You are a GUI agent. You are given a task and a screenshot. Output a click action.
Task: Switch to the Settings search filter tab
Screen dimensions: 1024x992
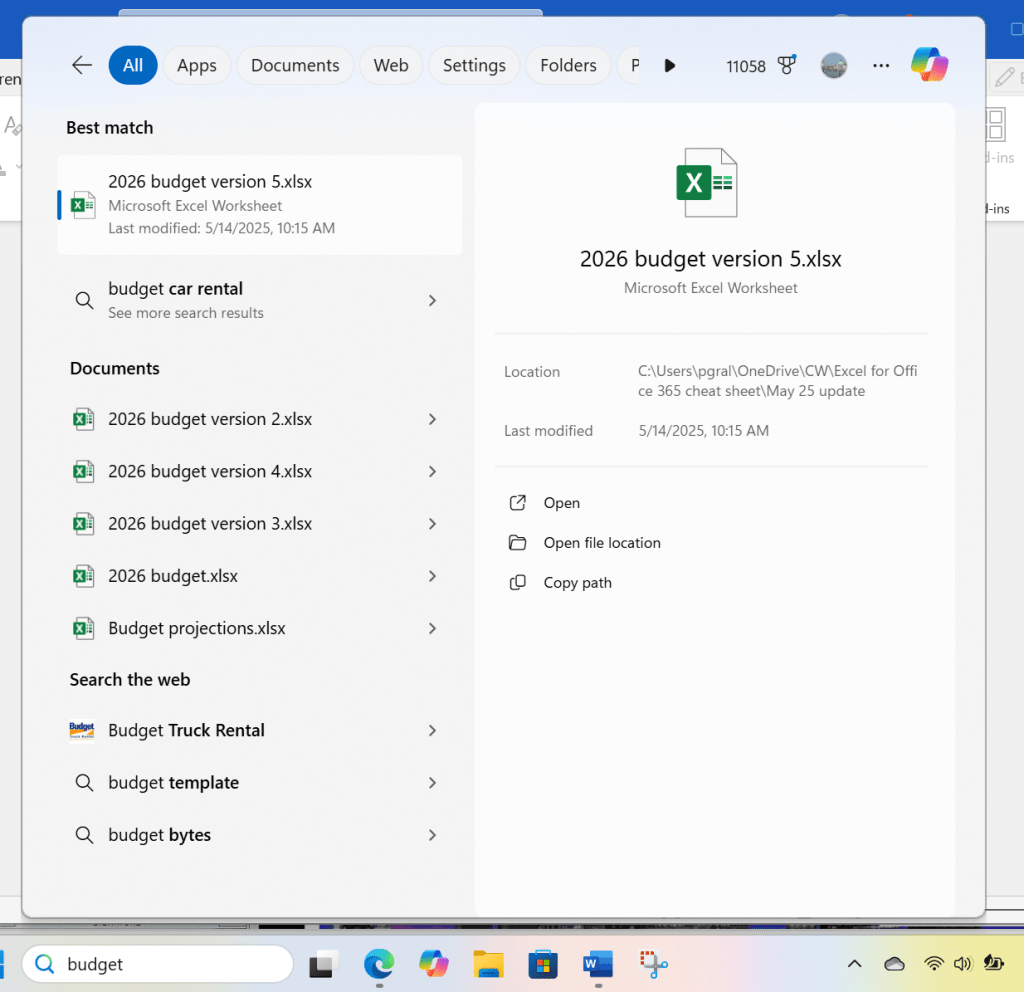[473, 65]
